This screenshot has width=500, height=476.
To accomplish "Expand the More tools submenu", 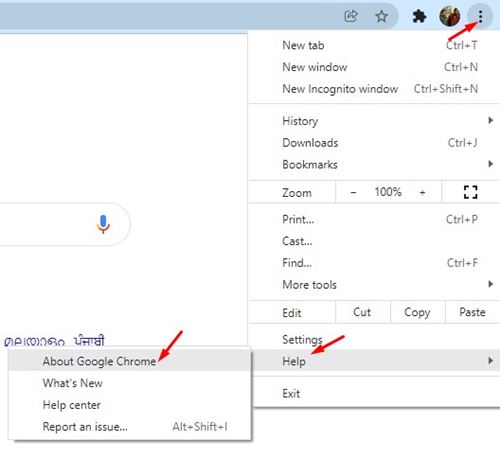I will (374, 285).
